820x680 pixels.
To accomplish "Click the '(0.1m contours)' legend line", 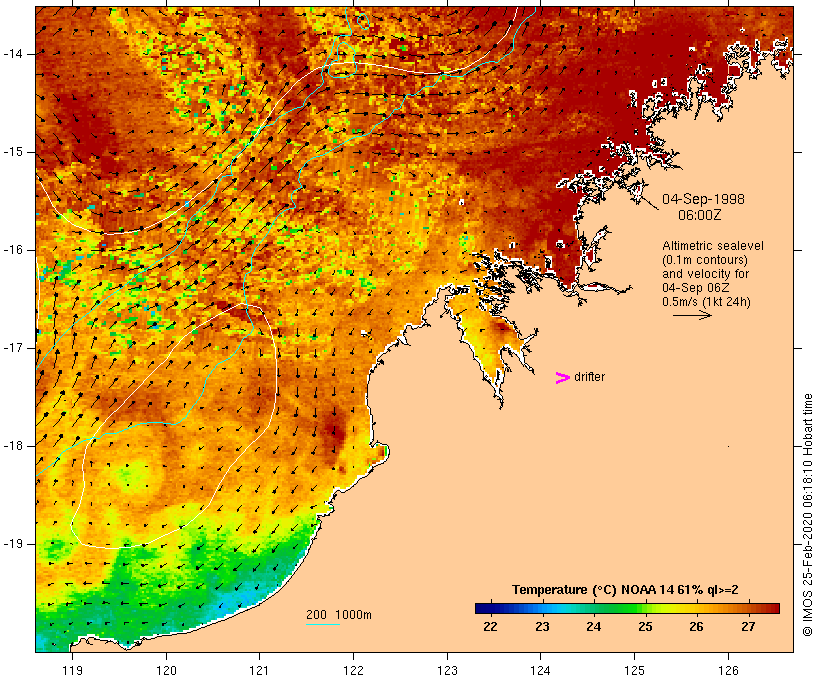I will pyautogui.click(x=704, y=260).
